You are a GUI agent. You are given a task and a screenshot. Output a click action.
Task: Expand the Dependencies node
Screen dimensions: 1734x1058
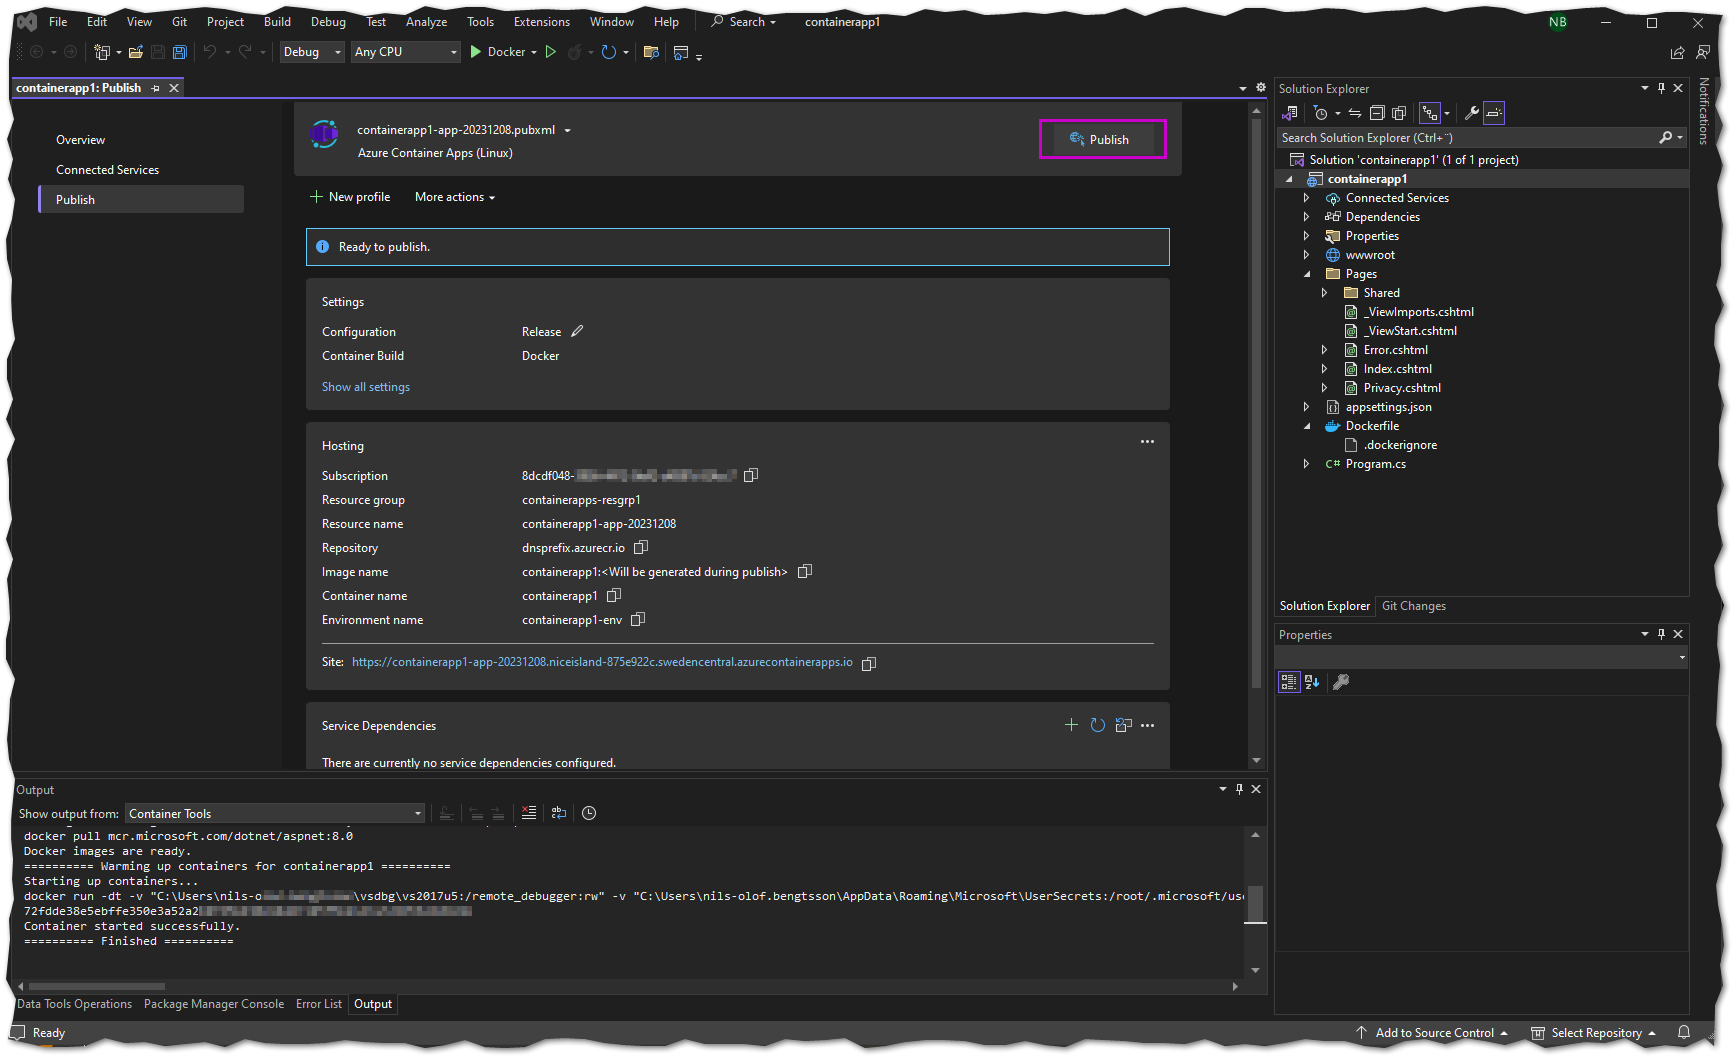1306,217
